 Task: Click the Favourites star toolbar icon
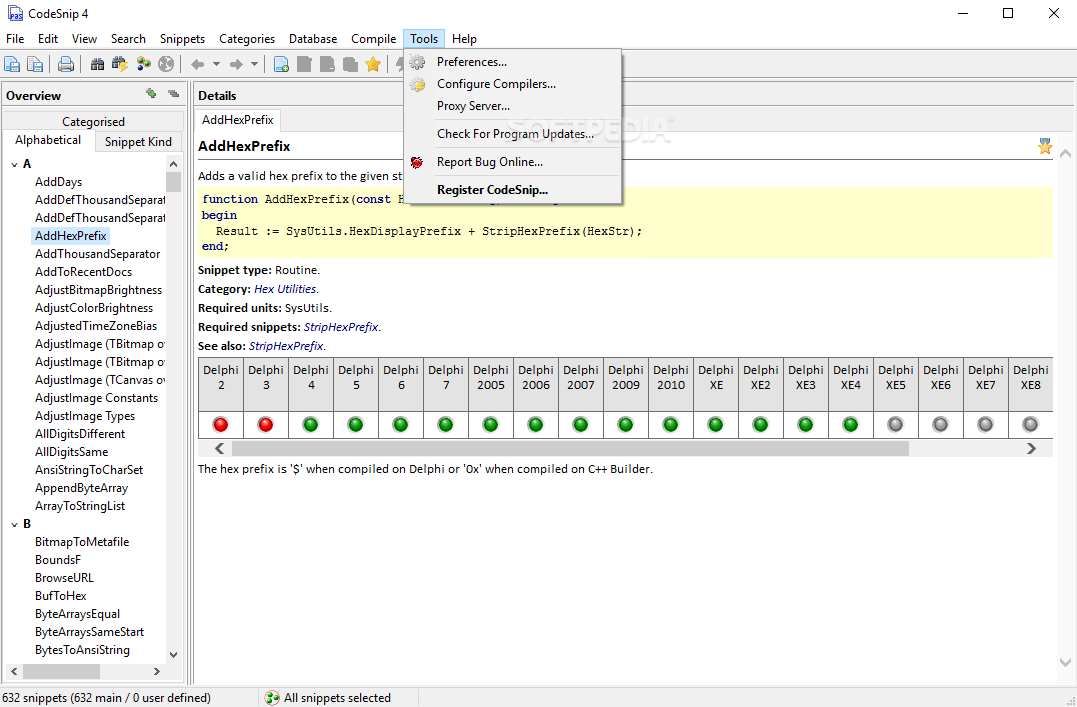point(373,65)
